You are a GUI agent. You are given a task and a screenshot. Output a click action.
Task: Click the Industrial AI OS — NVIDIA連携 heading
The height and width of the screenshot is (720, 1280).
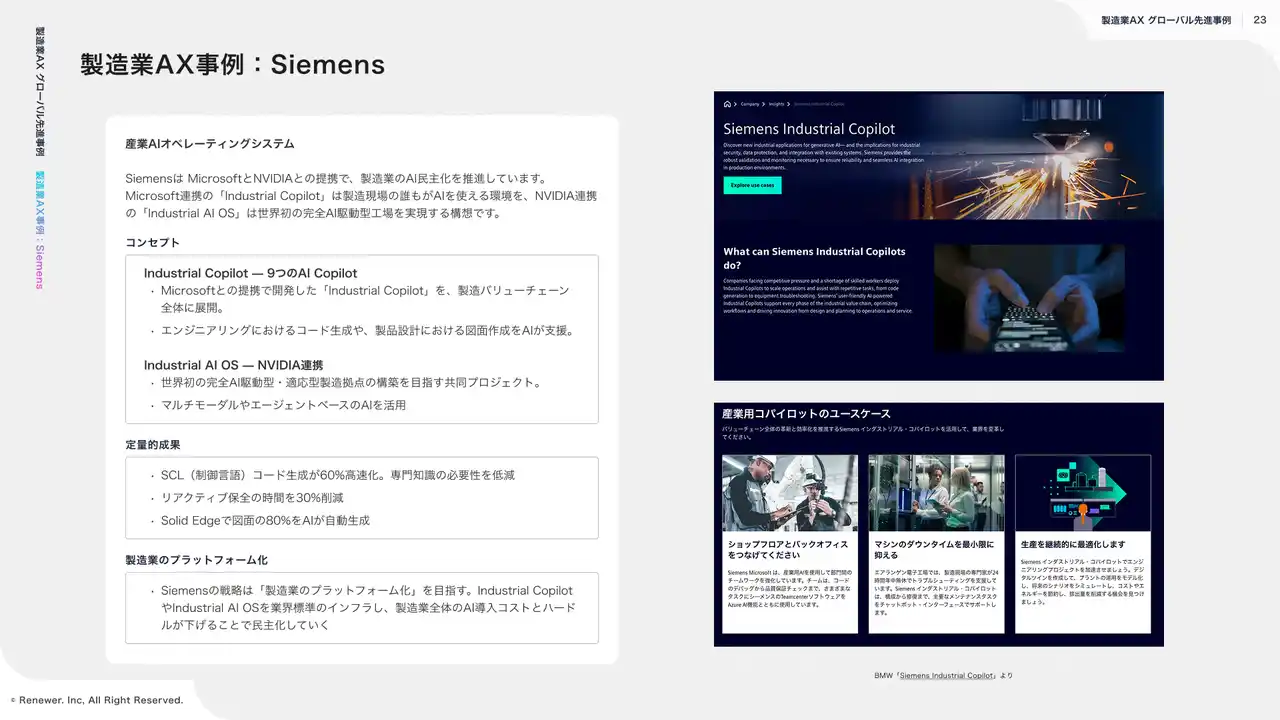pyautogui.click(x=233, y=365)
